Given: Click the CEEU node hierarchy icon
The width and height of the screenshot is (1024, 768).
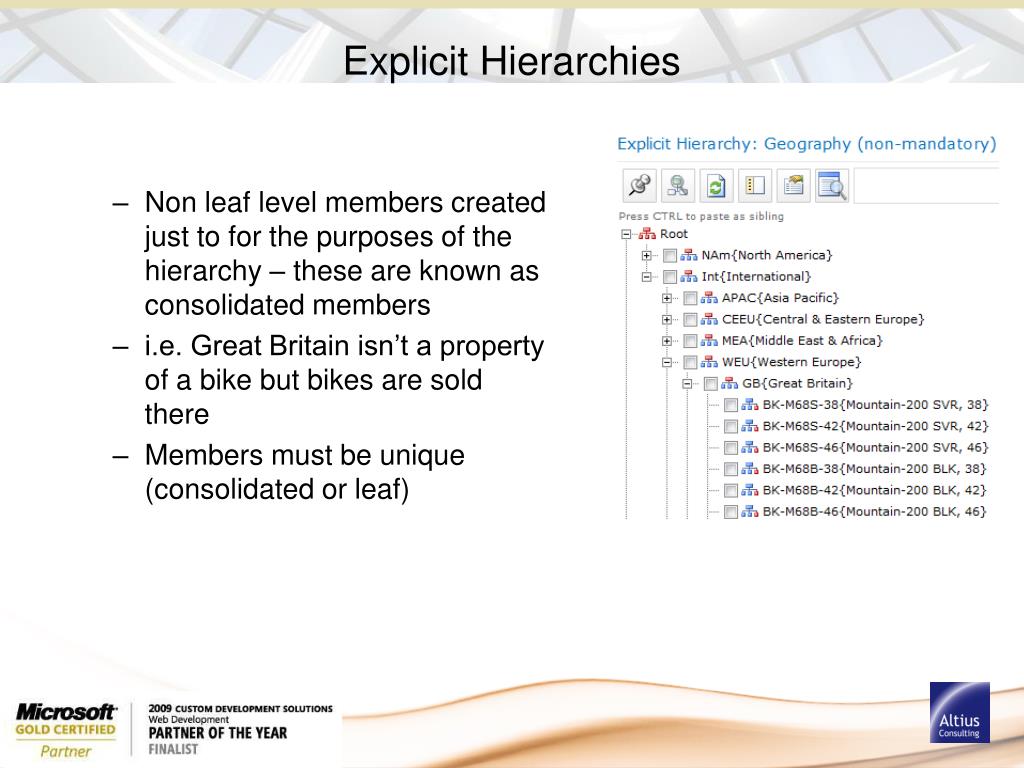Looking at the screenshot, I should coord(709,320).
